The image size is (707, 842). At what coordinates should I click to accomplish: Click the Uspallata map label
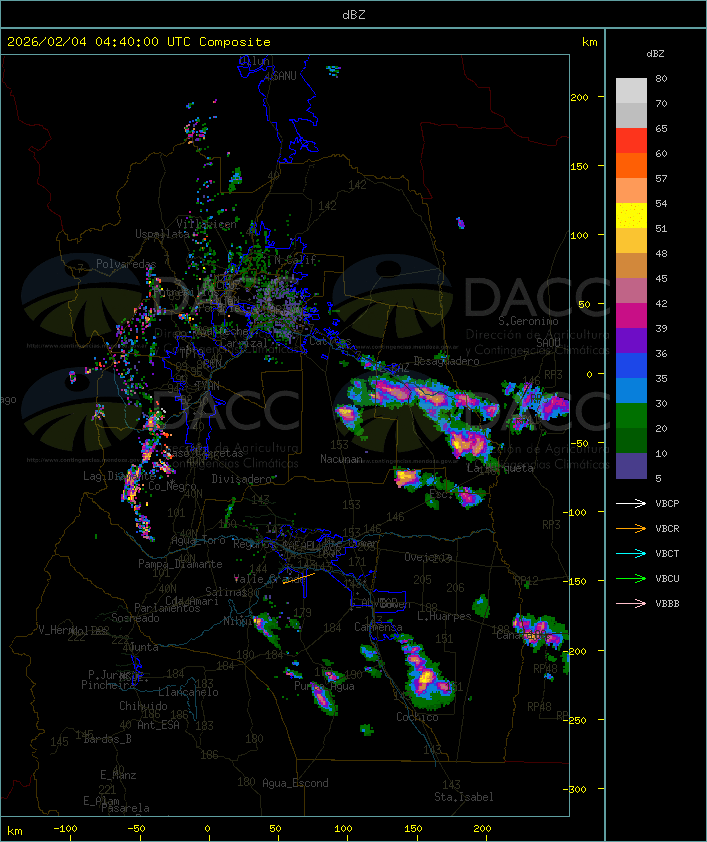pyautogui.click(x=162, y=234)
